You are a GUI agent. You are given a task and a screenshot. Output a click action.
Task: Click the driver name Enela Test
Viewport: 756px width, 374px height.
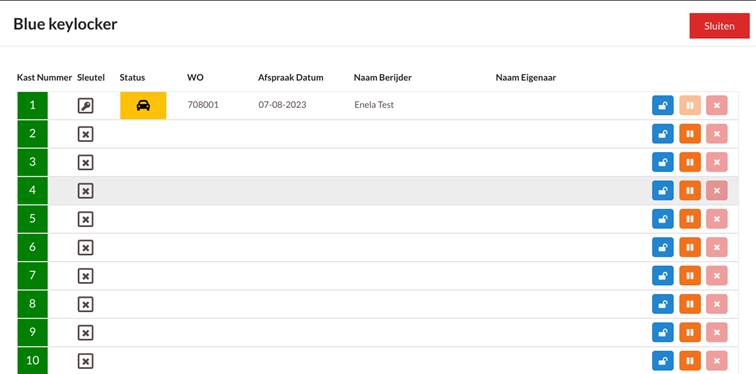[x=374, y=105]
